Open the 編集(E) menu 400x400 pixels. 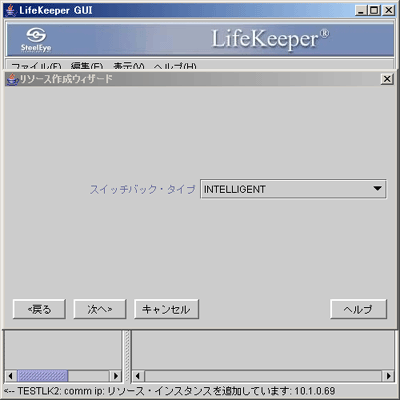[87, 66]
